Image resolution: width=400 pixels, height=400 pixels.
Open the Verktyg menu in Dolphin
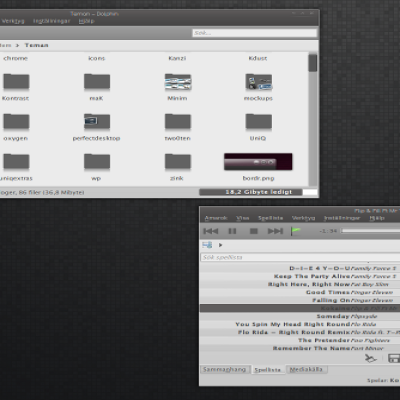(13, 21)
